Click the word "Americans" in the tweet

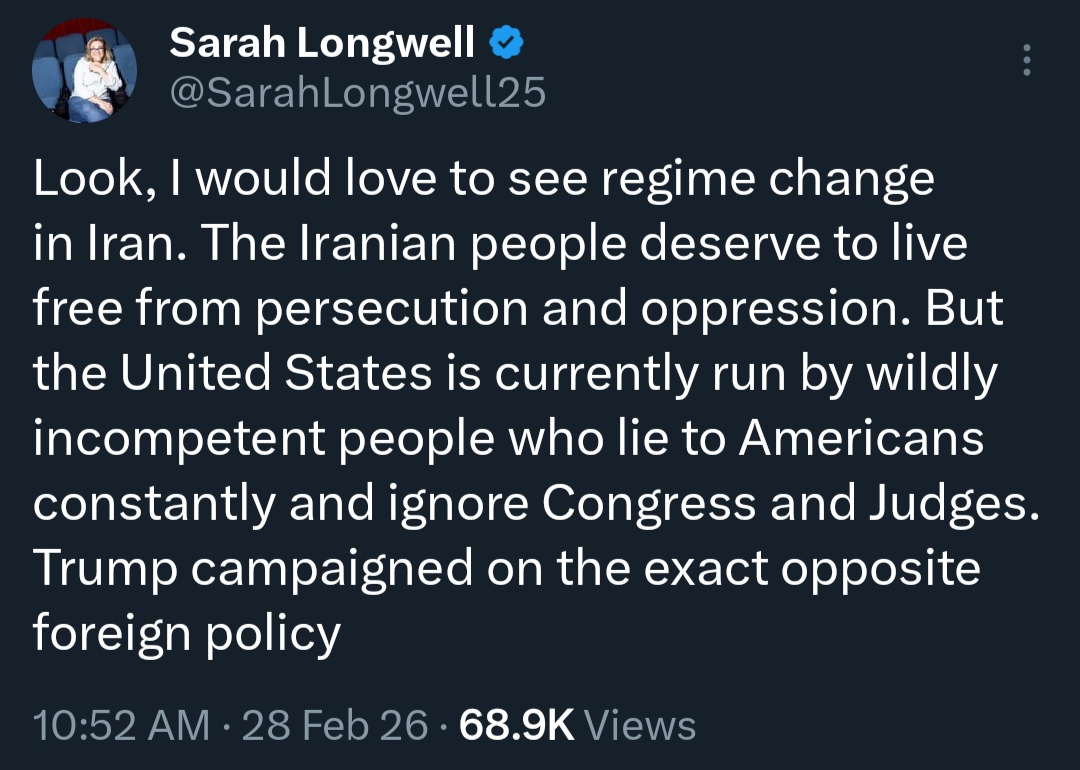click(x=861, y=439)
